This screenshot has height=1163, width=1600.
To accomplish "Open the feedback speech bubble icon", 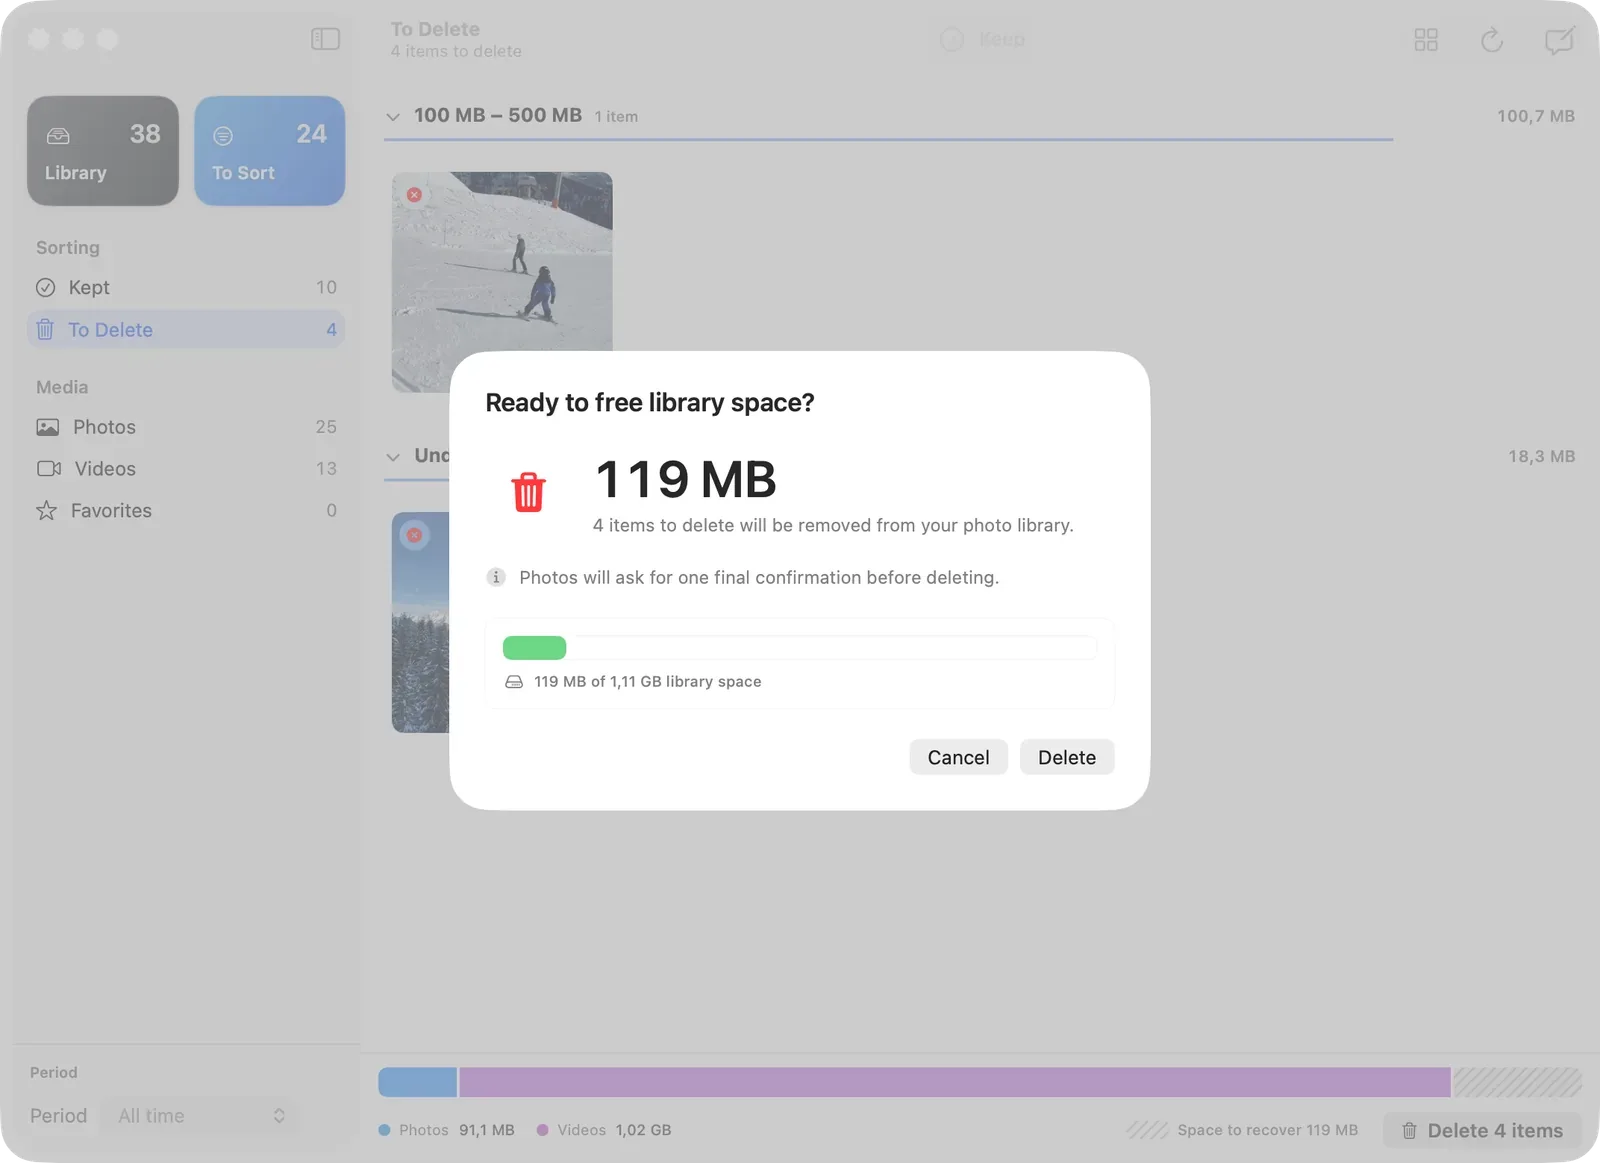I will pos(1559,40).
